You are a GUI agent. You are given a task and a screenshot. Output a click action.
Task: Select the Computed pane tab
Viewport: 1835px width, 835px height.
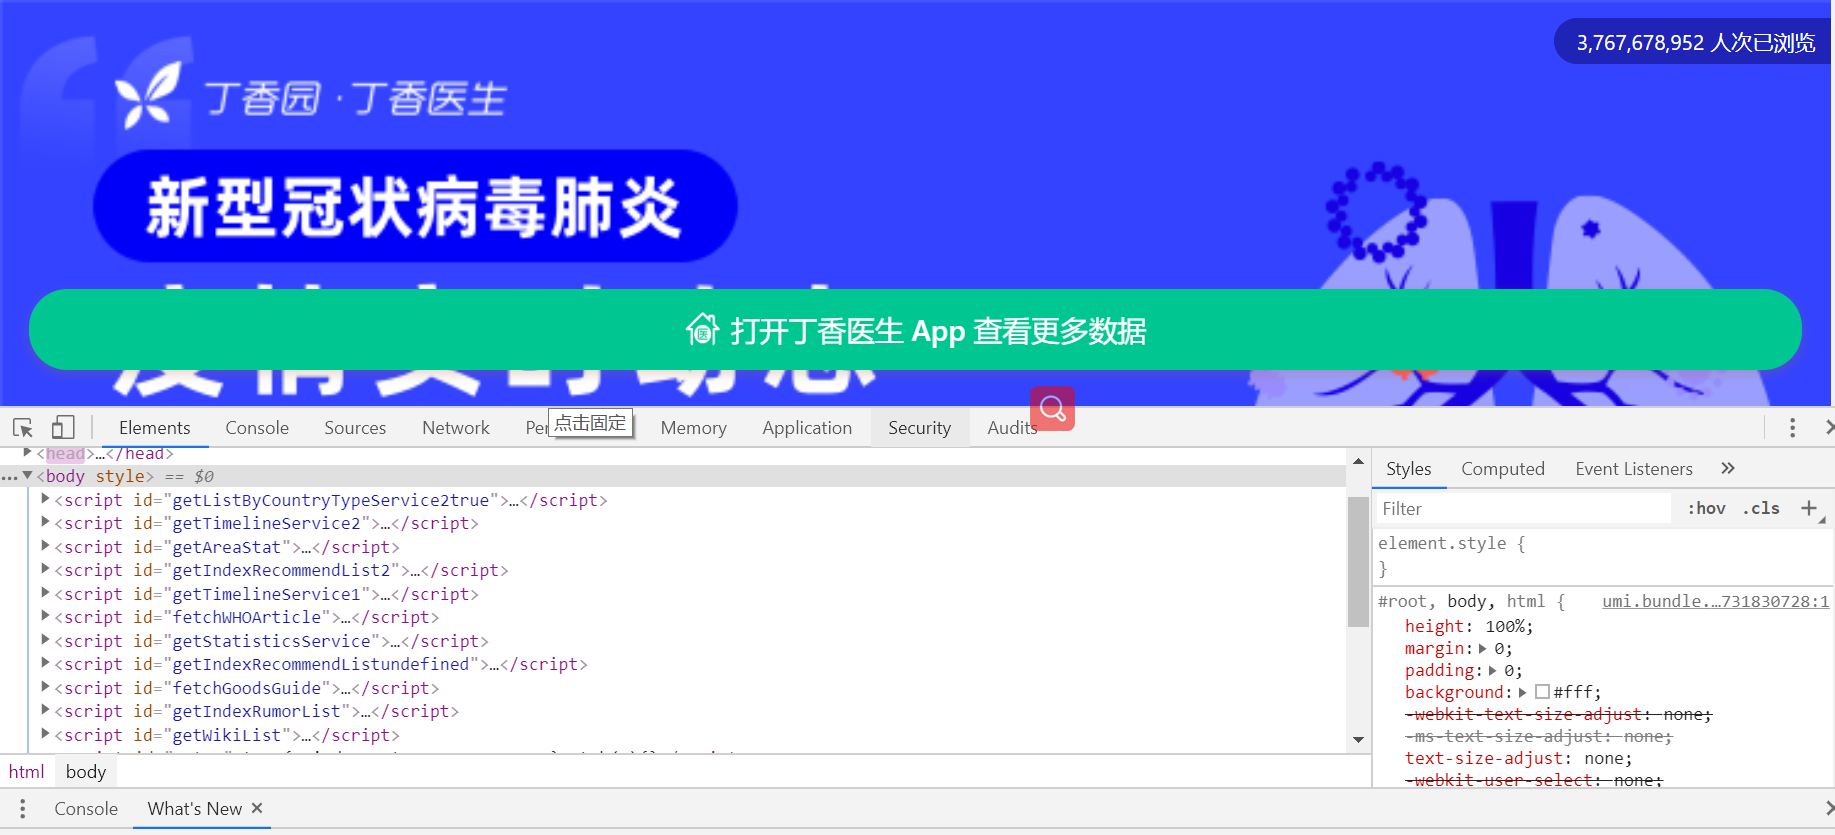point(1502,469)
